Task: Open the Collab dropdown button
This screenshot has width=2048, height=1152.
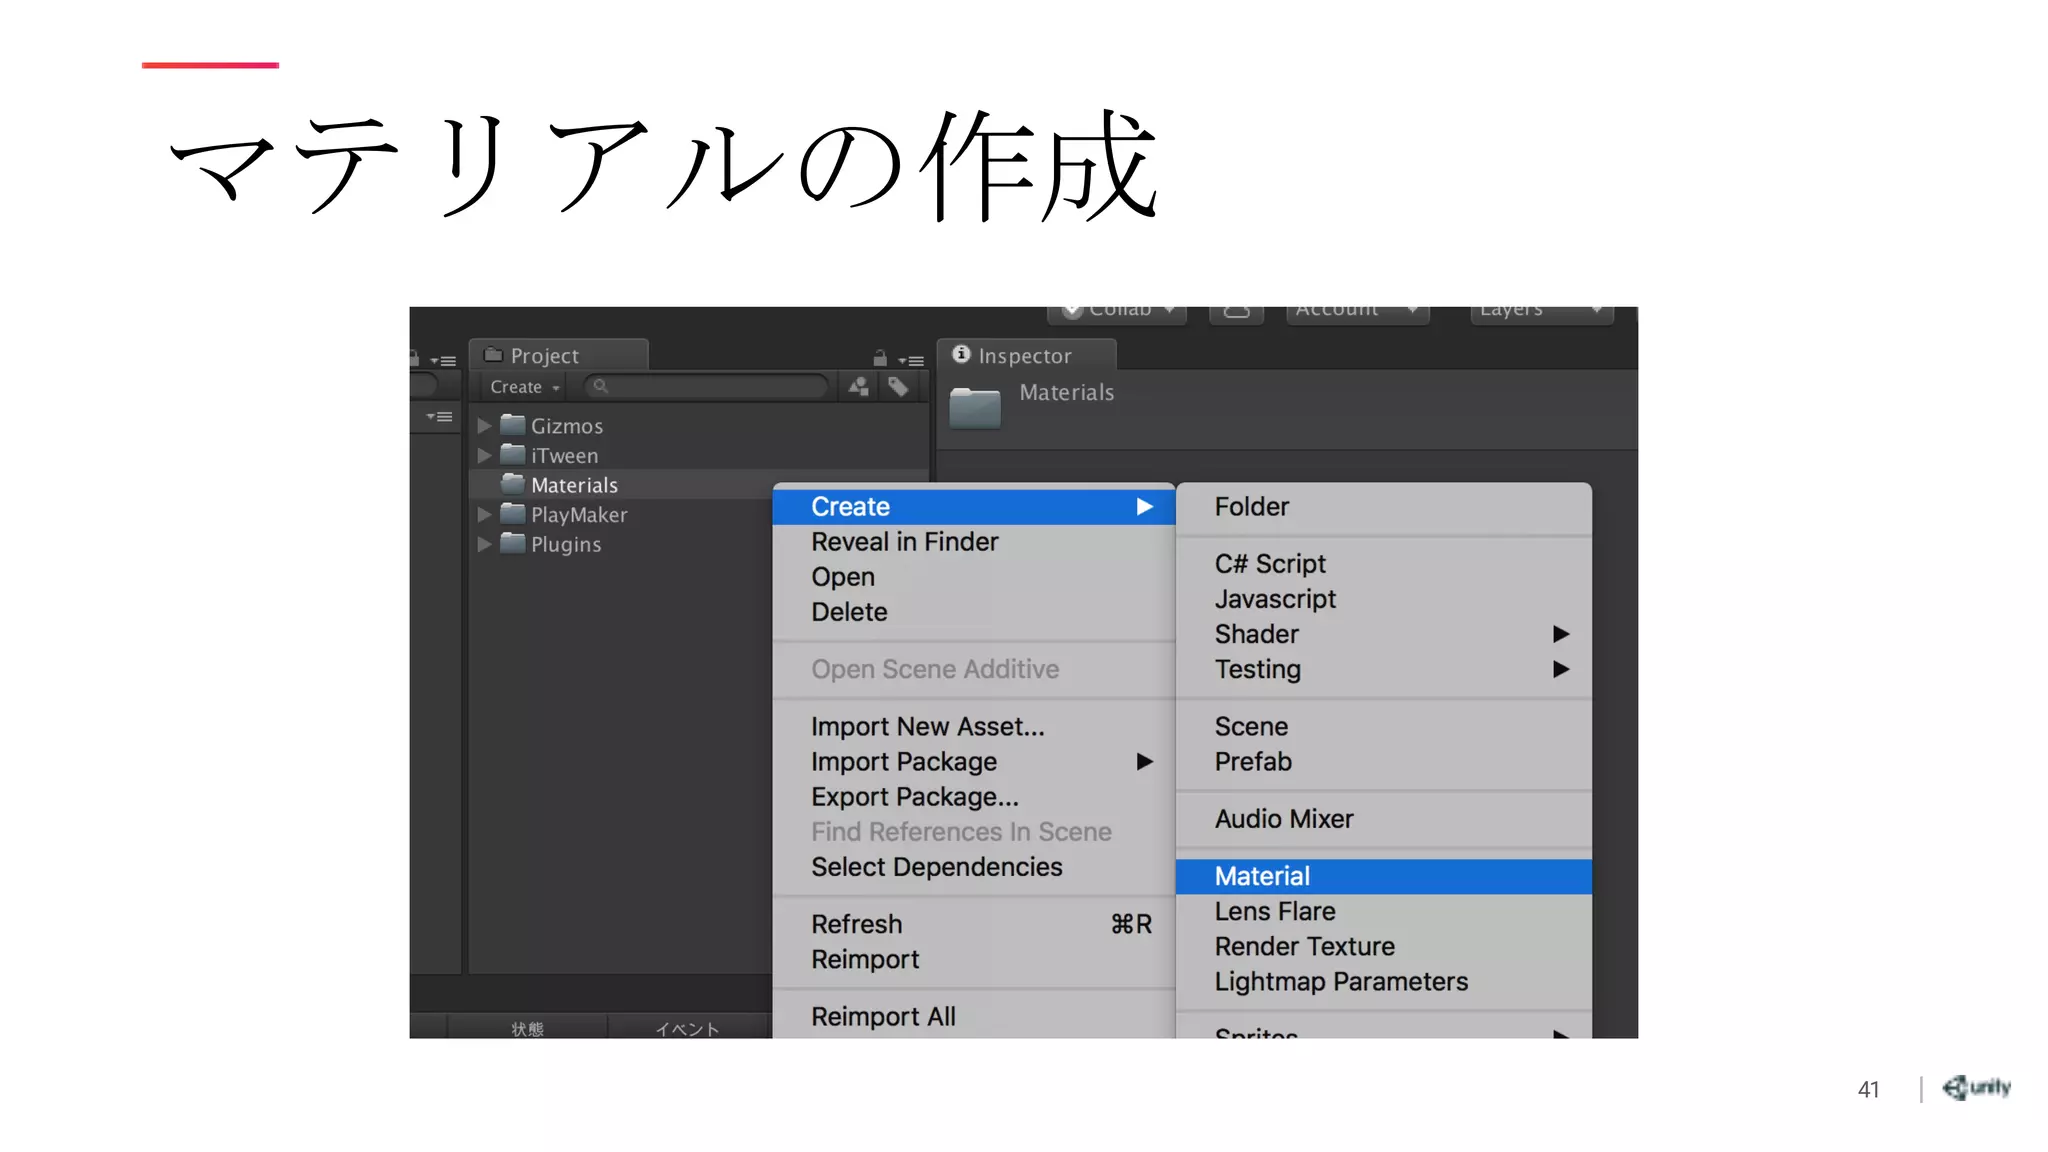Action: (1118, 312)
